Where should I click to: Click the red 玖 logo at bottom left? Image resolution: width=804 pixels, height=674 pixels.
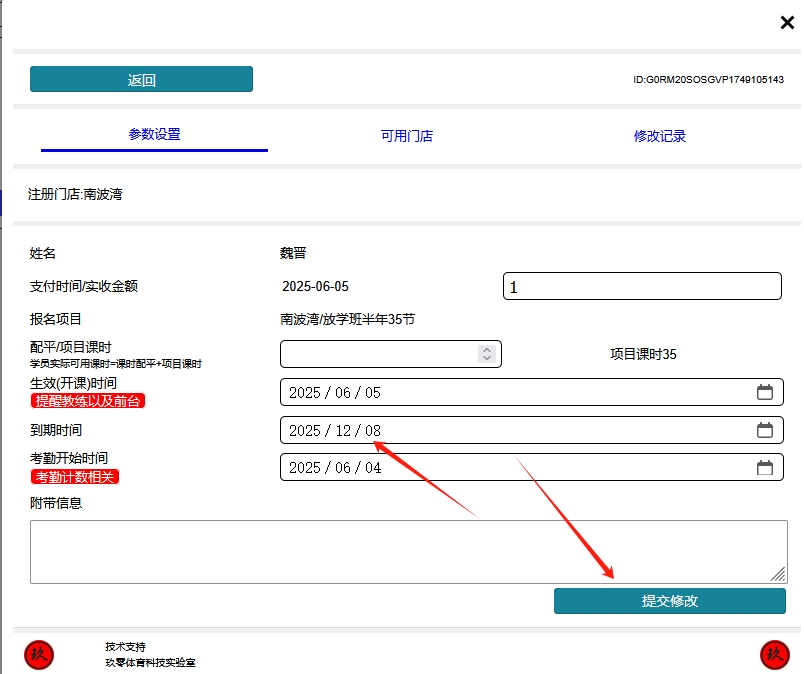(39, 655)
